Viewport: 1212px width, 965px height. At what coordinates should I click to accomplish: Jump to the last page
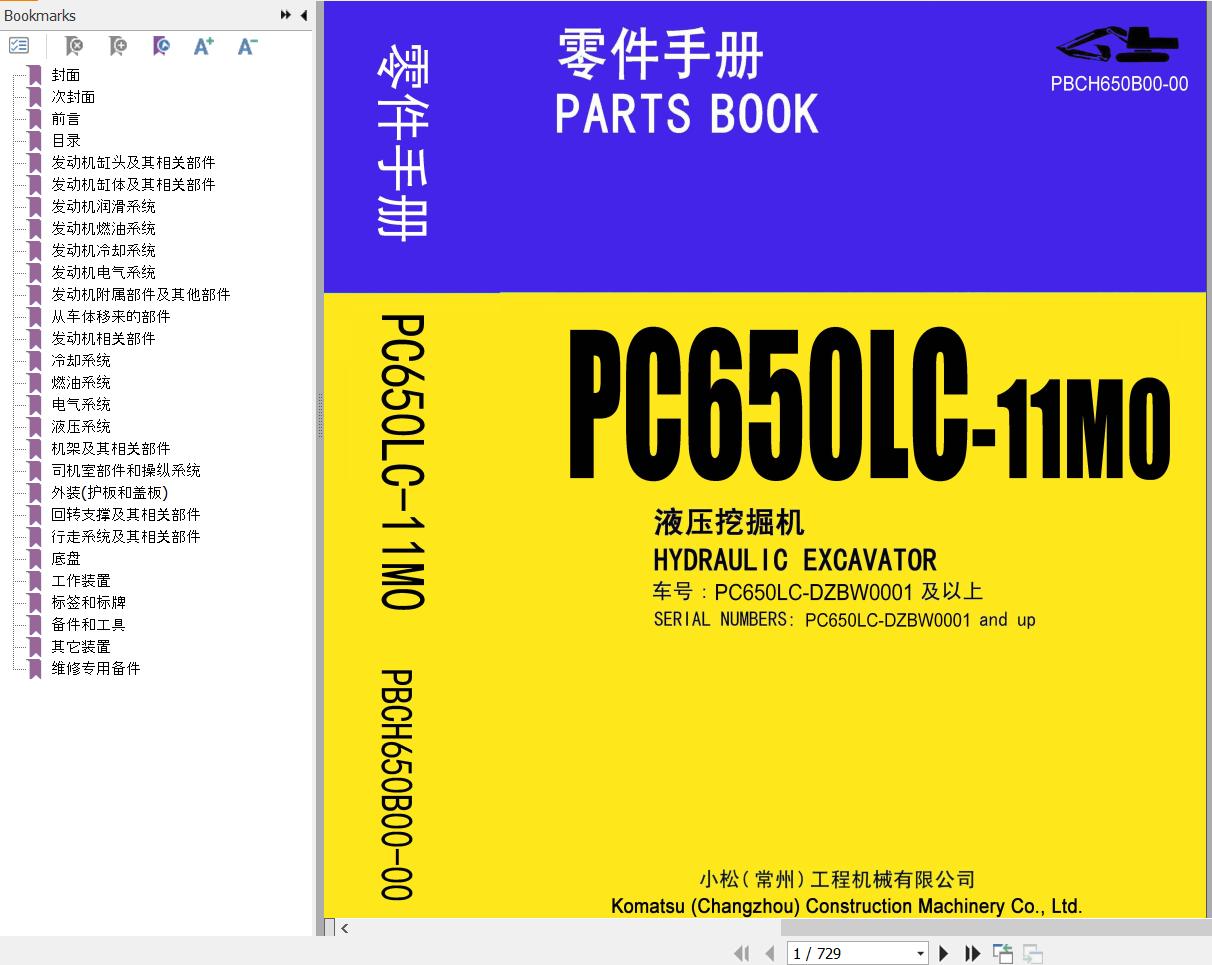pyautogui.click(x=972, y=953)
